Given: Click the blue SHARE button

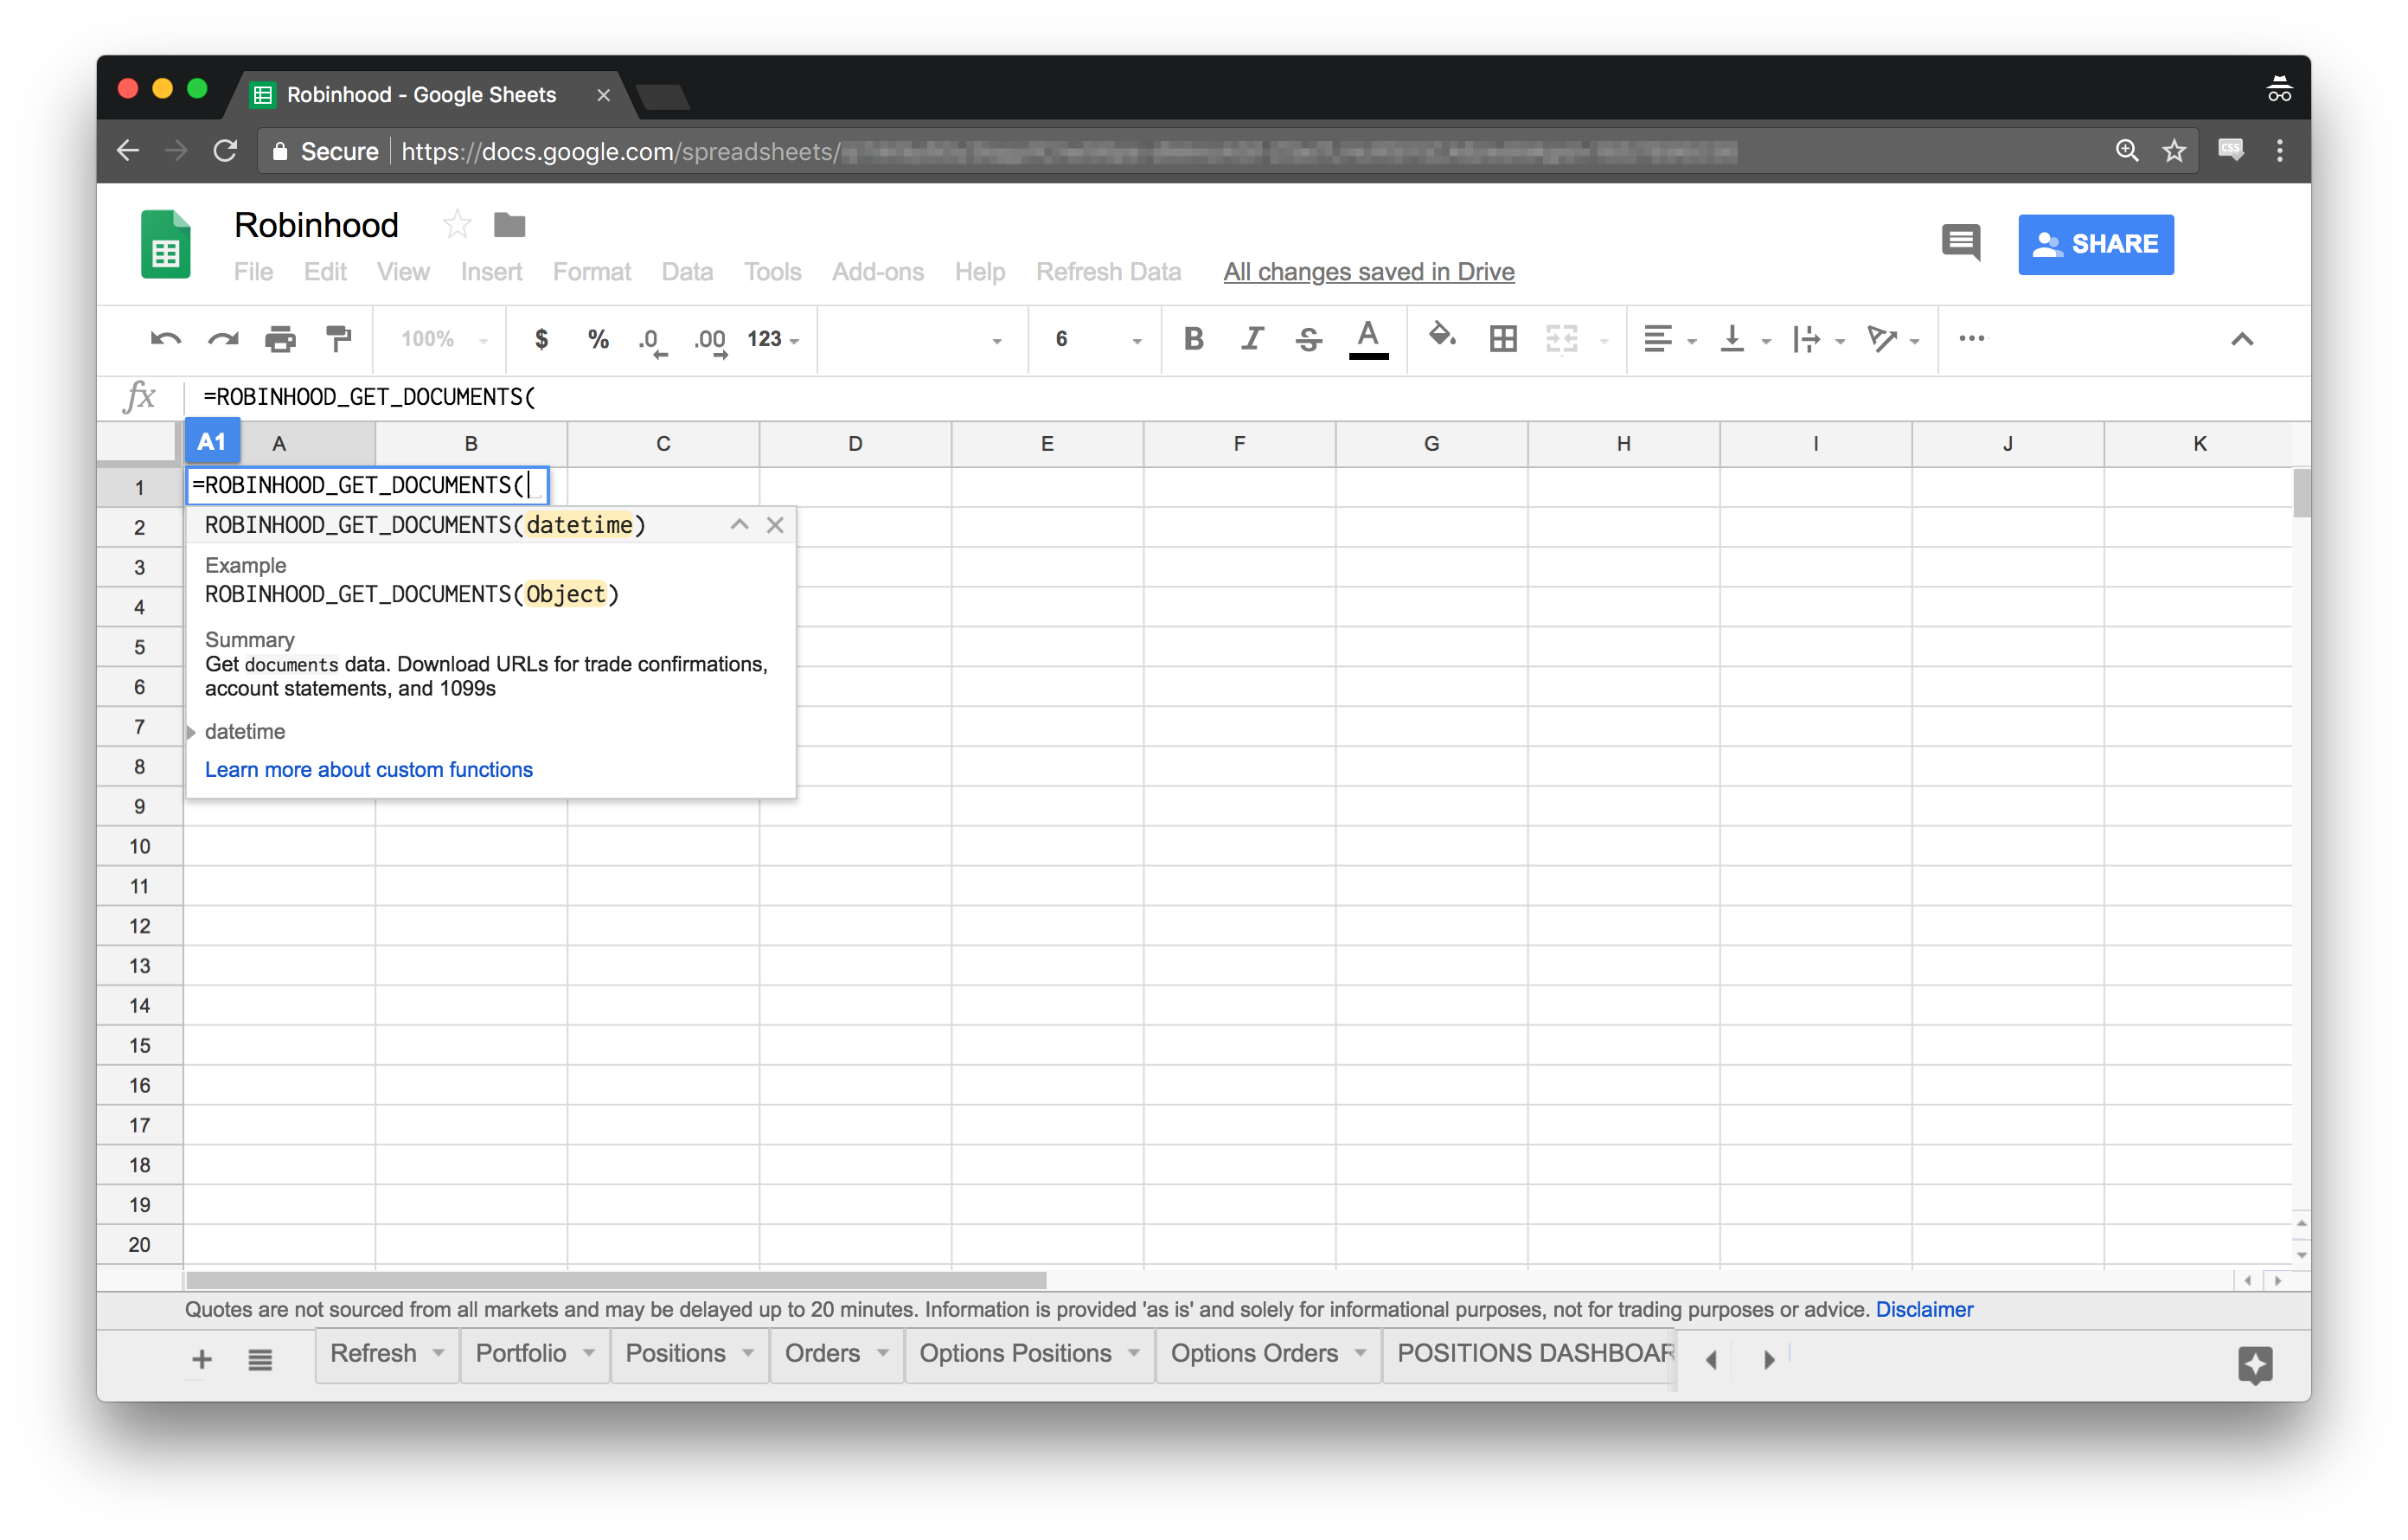Looking at the screenshot, I should pos(2095,244).
